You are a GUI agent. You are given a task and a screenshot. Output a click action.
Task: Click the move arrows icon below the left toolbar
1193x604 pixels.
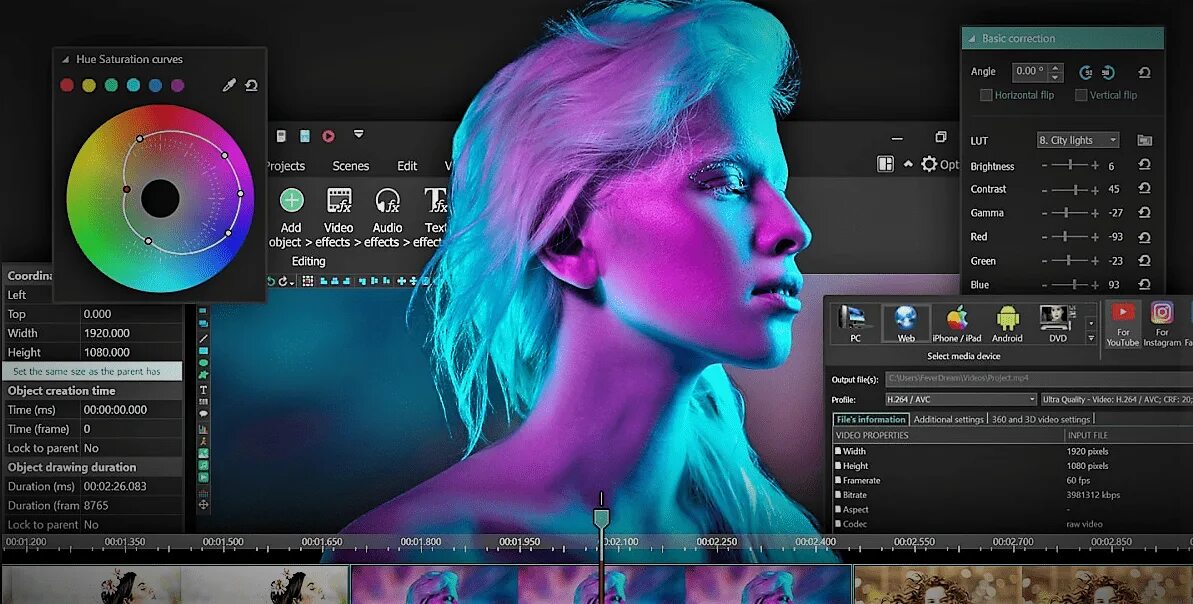coord(203,504)
